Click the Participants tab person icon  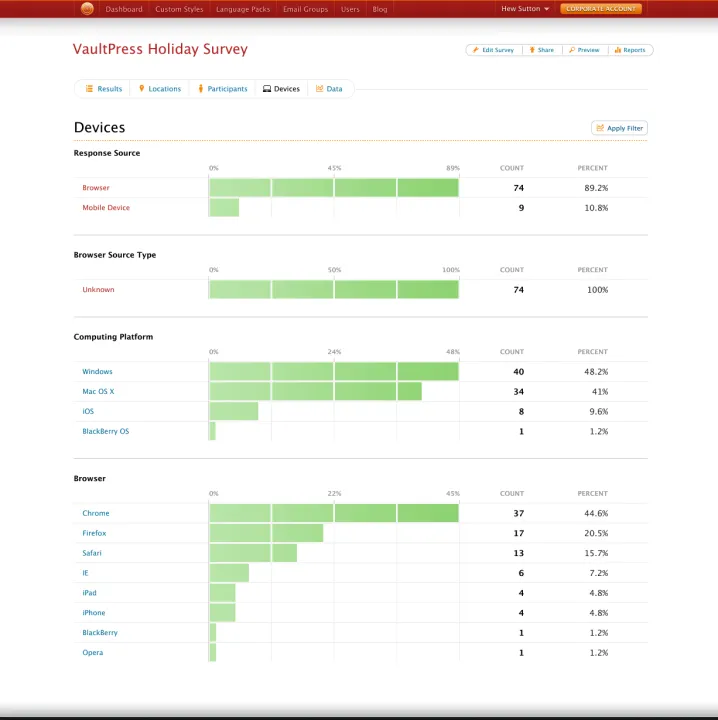click(x=201, y=89)
